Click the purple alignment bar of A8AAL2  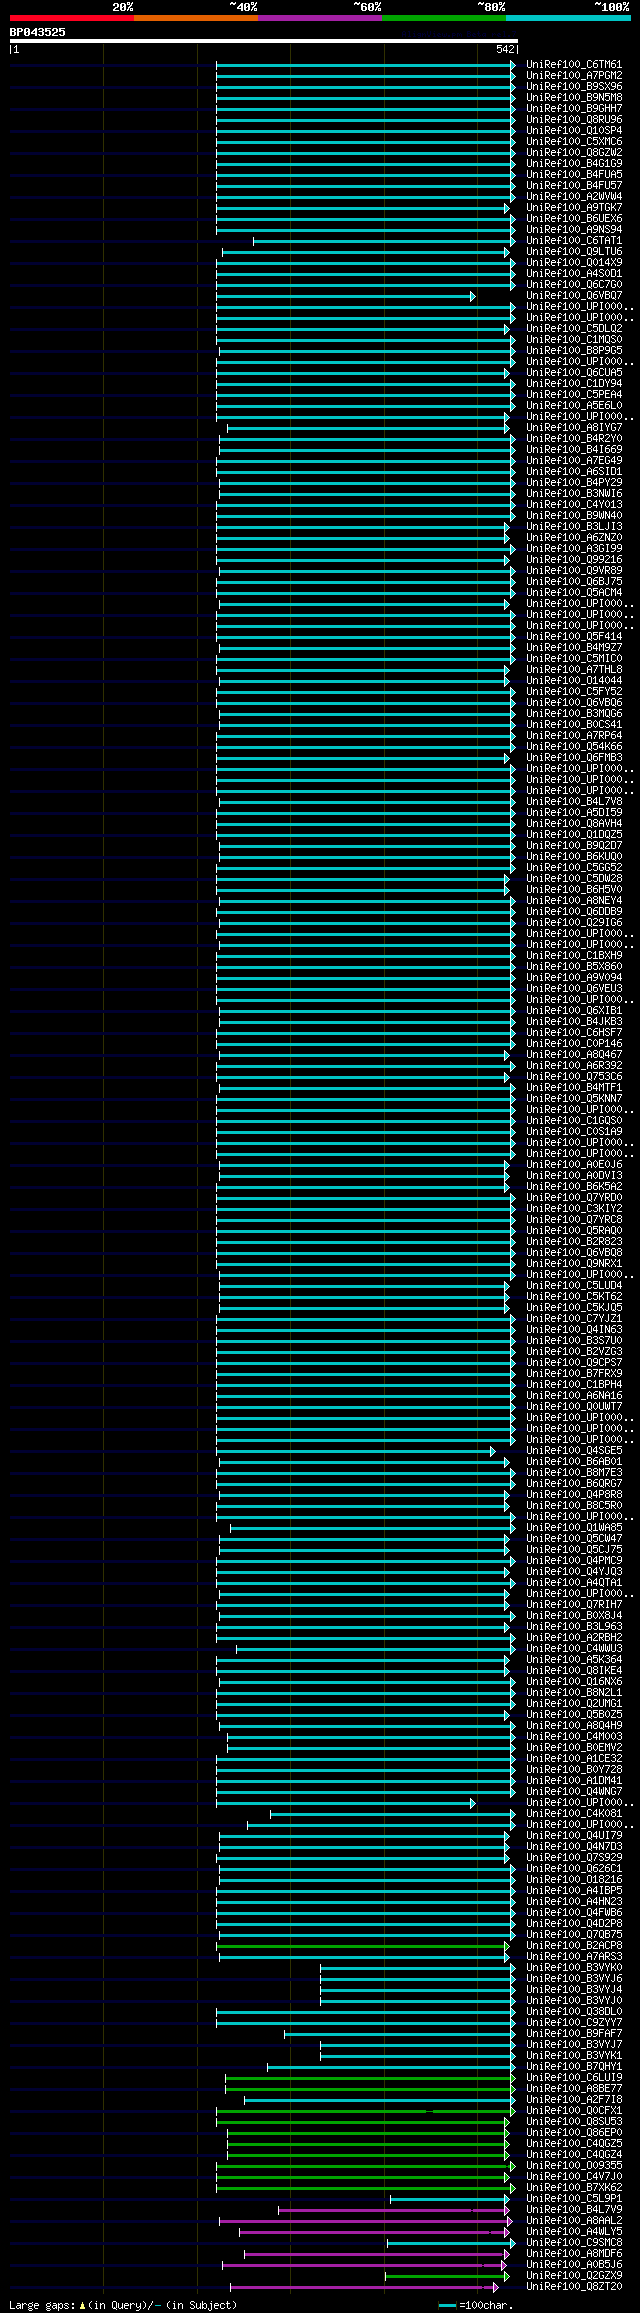367,2221
